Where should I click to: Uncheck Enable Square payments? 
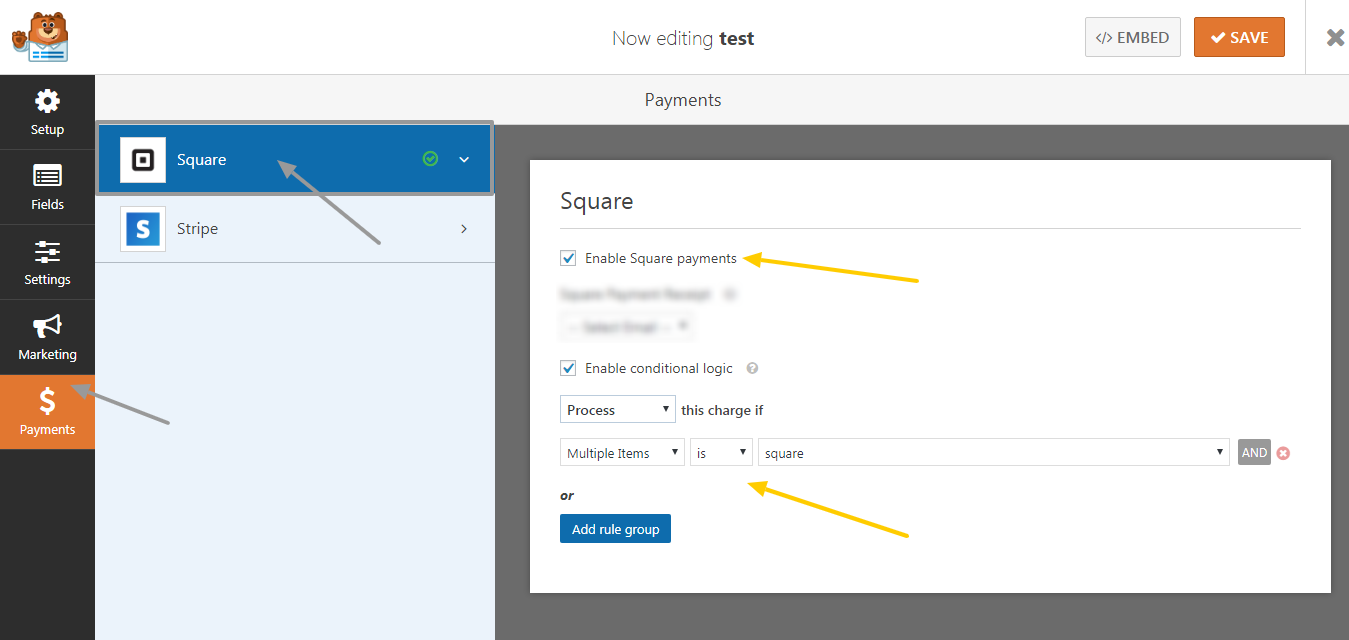tap(568, 258)
